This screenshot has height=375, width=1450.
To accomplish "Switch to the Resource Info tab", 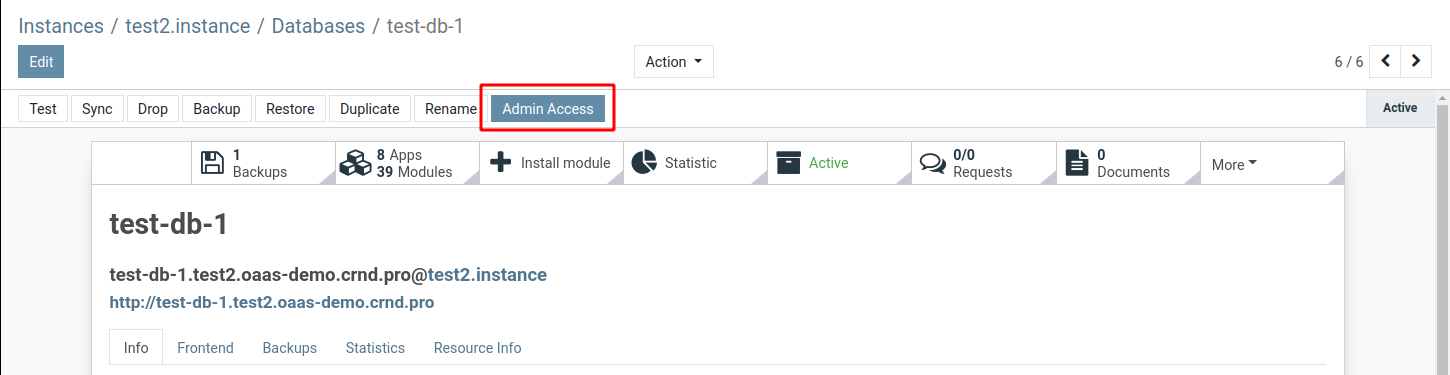I will (477, 348).
